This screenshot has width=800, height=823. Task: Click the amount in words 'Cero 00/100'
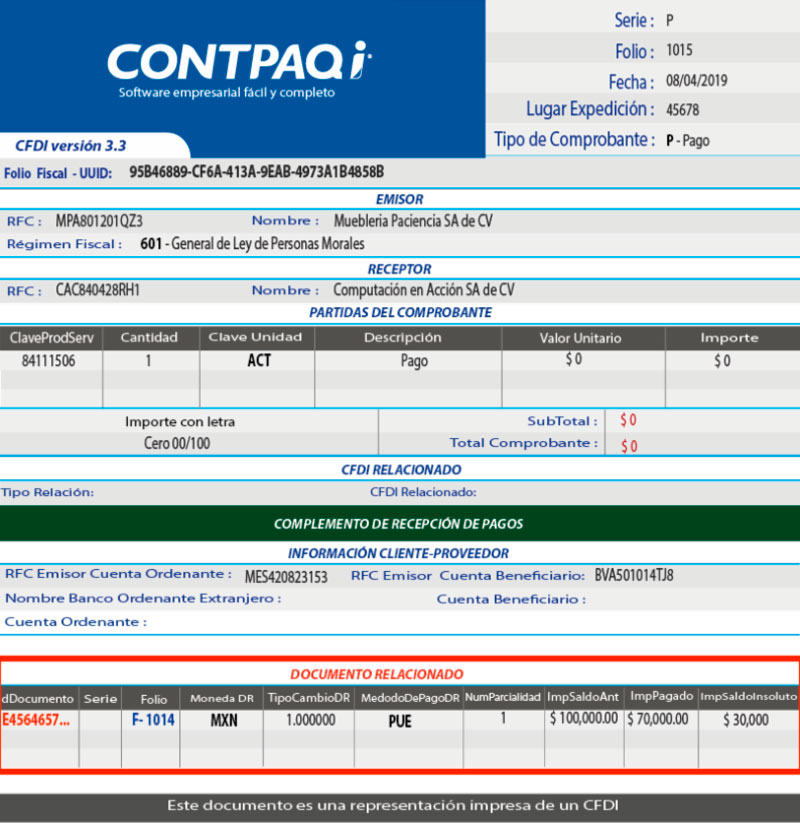point(177,444)
